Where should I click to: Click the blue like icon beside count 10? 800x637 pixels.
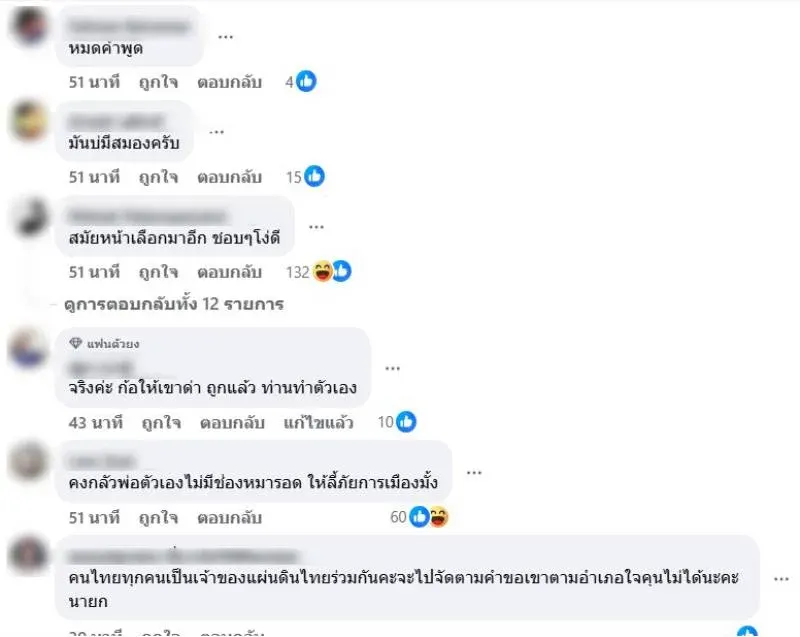click(x=406, y=422)
